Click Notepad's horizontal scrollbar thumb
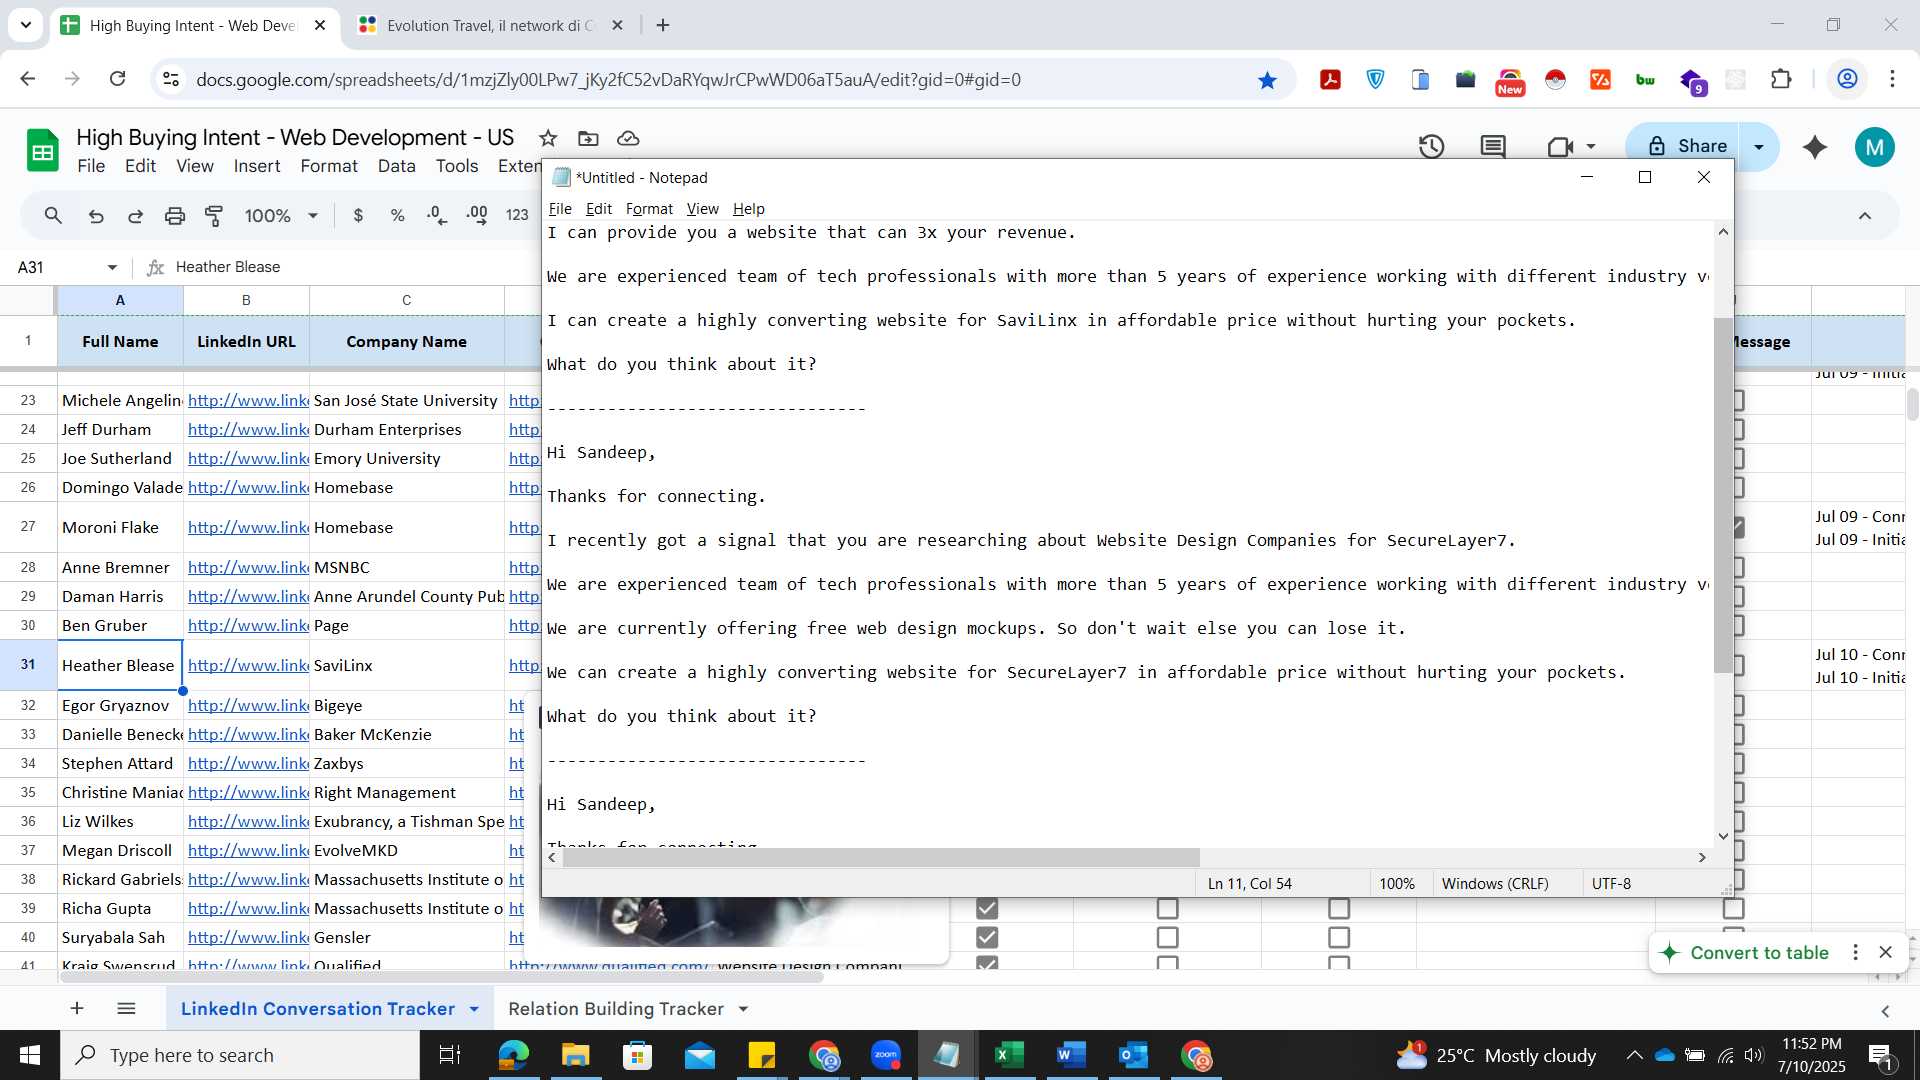This screenshot has width=1920, height=1080. [x=880, y=857]
